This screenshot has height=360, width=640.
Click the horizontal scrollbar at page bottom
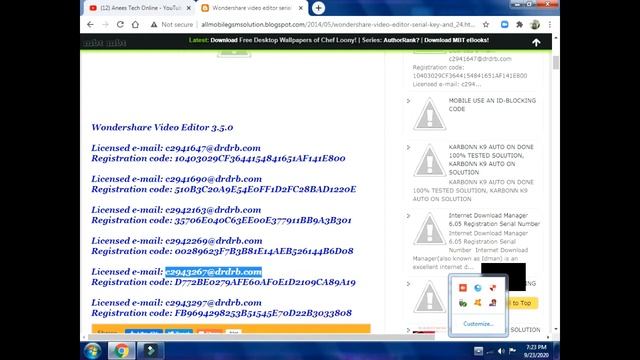[261, 337]
